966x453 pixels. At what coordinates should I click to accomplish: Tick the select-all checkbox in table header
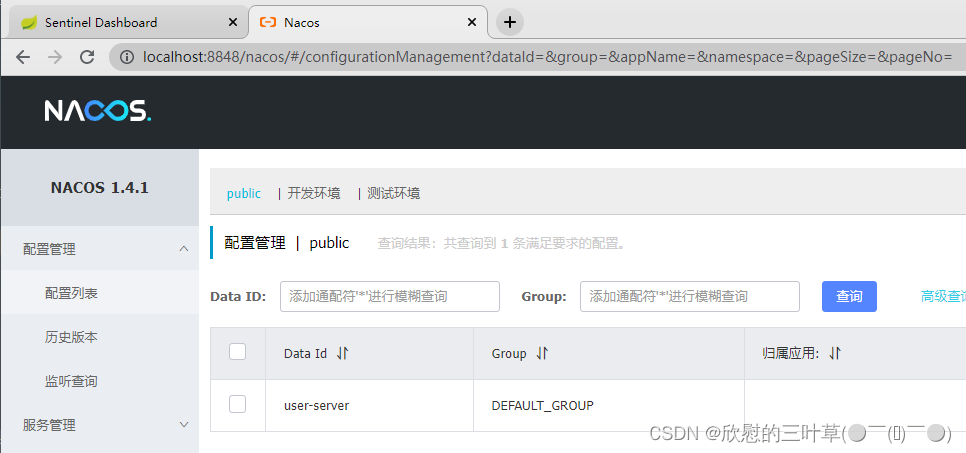(237, 352)
